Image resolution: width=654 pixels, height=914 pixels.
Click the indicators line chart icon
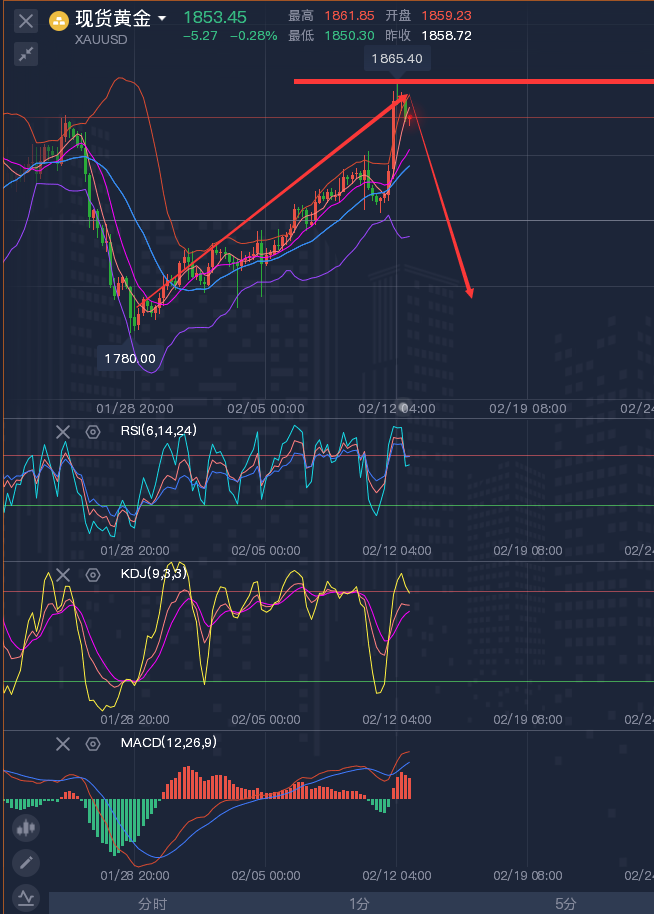point(26,897)
